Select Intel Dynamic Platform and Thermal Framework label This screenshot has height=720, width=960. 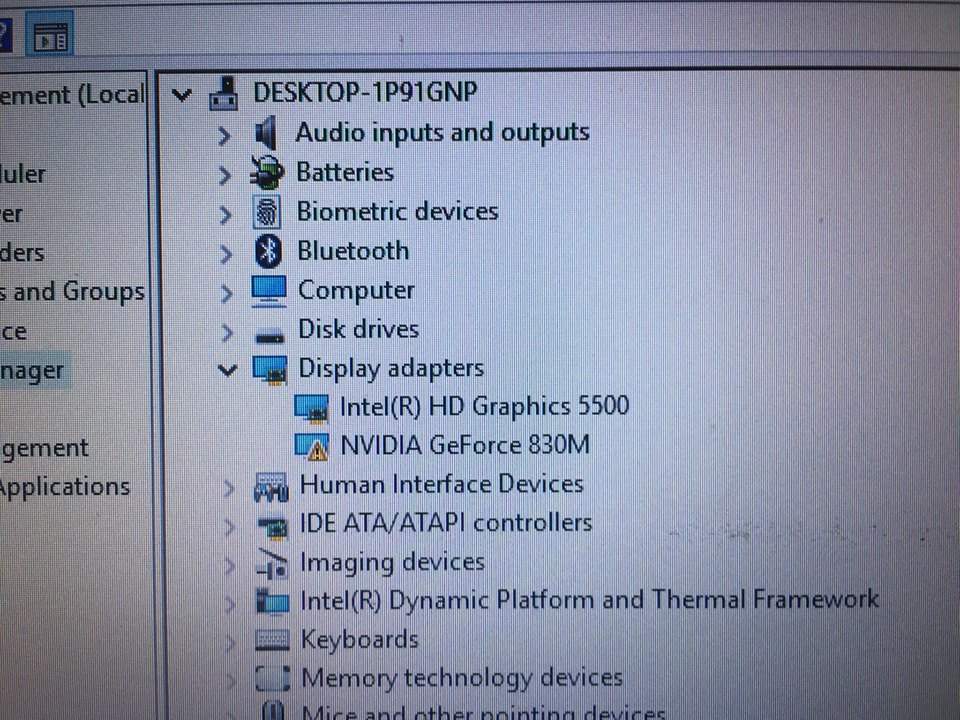590,600
